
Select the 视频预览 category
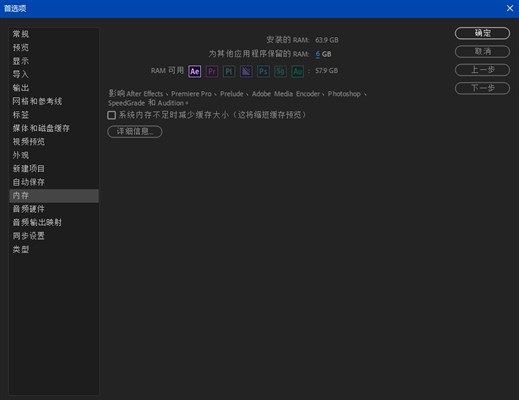pos(54,142)
